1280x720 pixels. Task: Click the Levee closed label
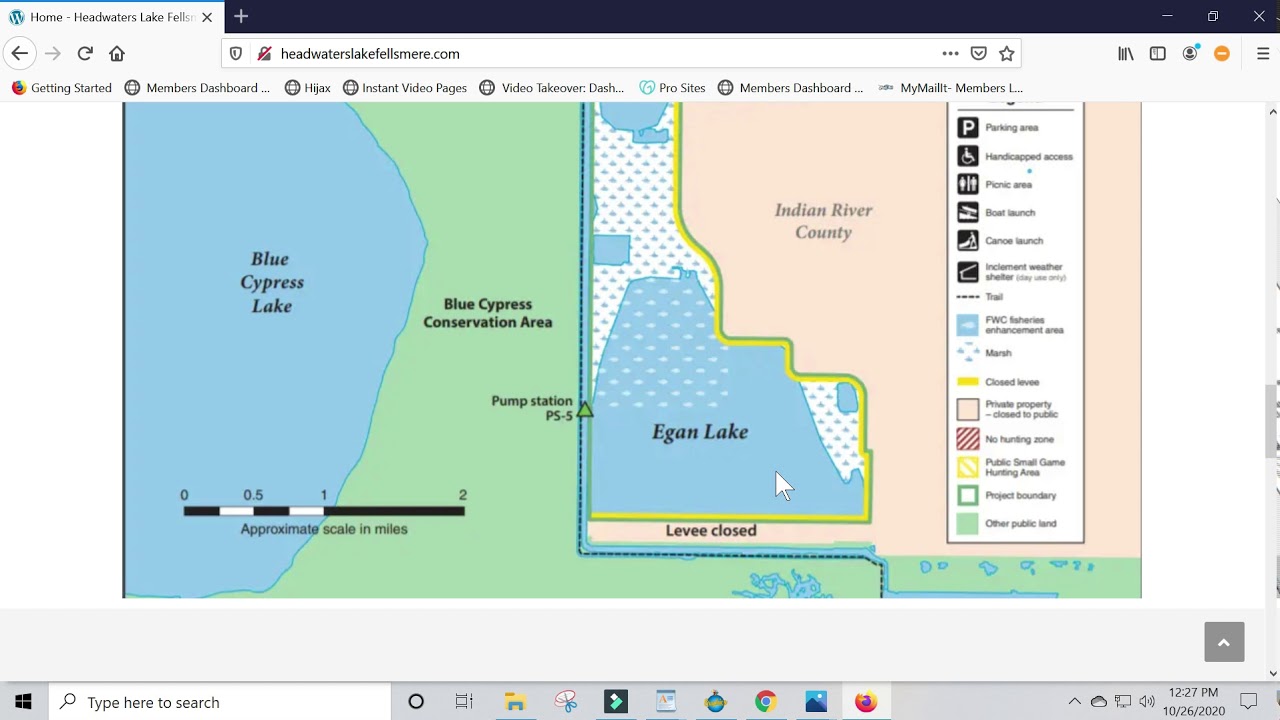[x=711, y=531]
